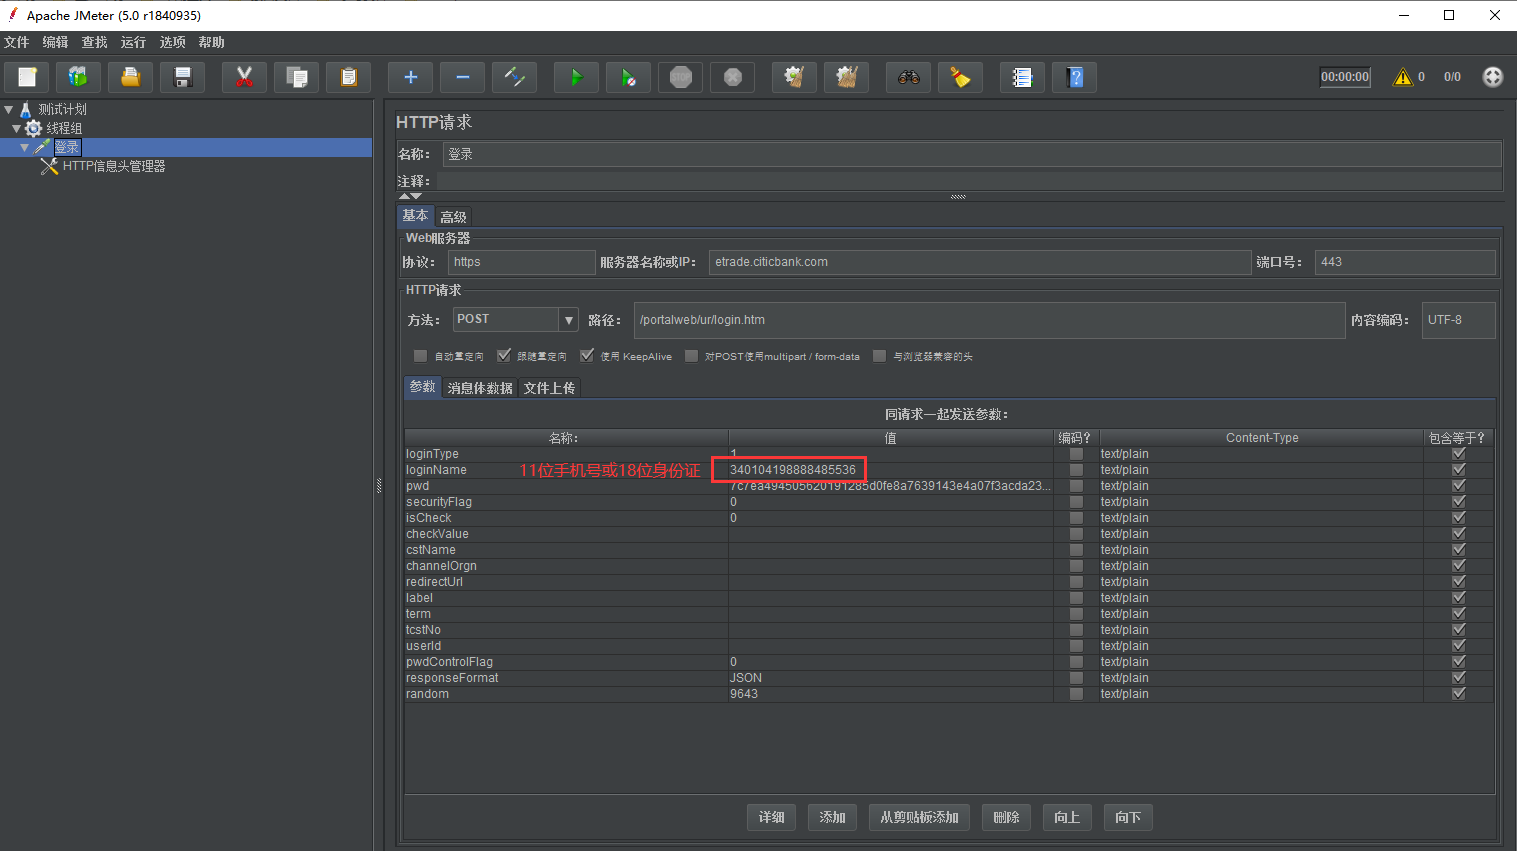Viewport: 1517px width, 851px height.
Task: Click the 路径 field with /portalweb/ur/login.htm
Action: point(990,320)
